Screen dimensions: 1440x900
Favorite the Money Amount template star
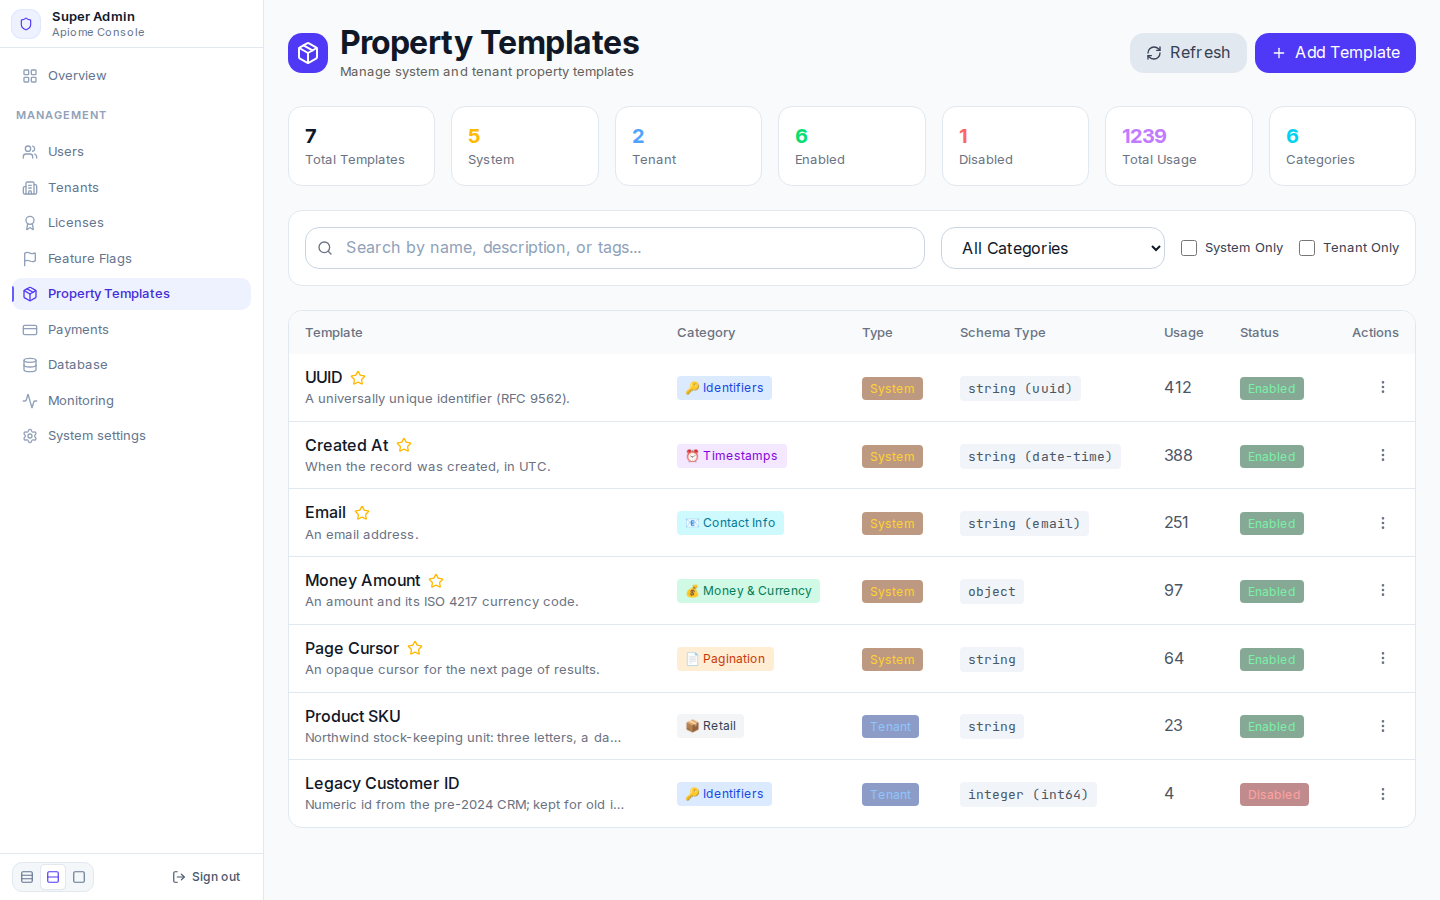436,581
